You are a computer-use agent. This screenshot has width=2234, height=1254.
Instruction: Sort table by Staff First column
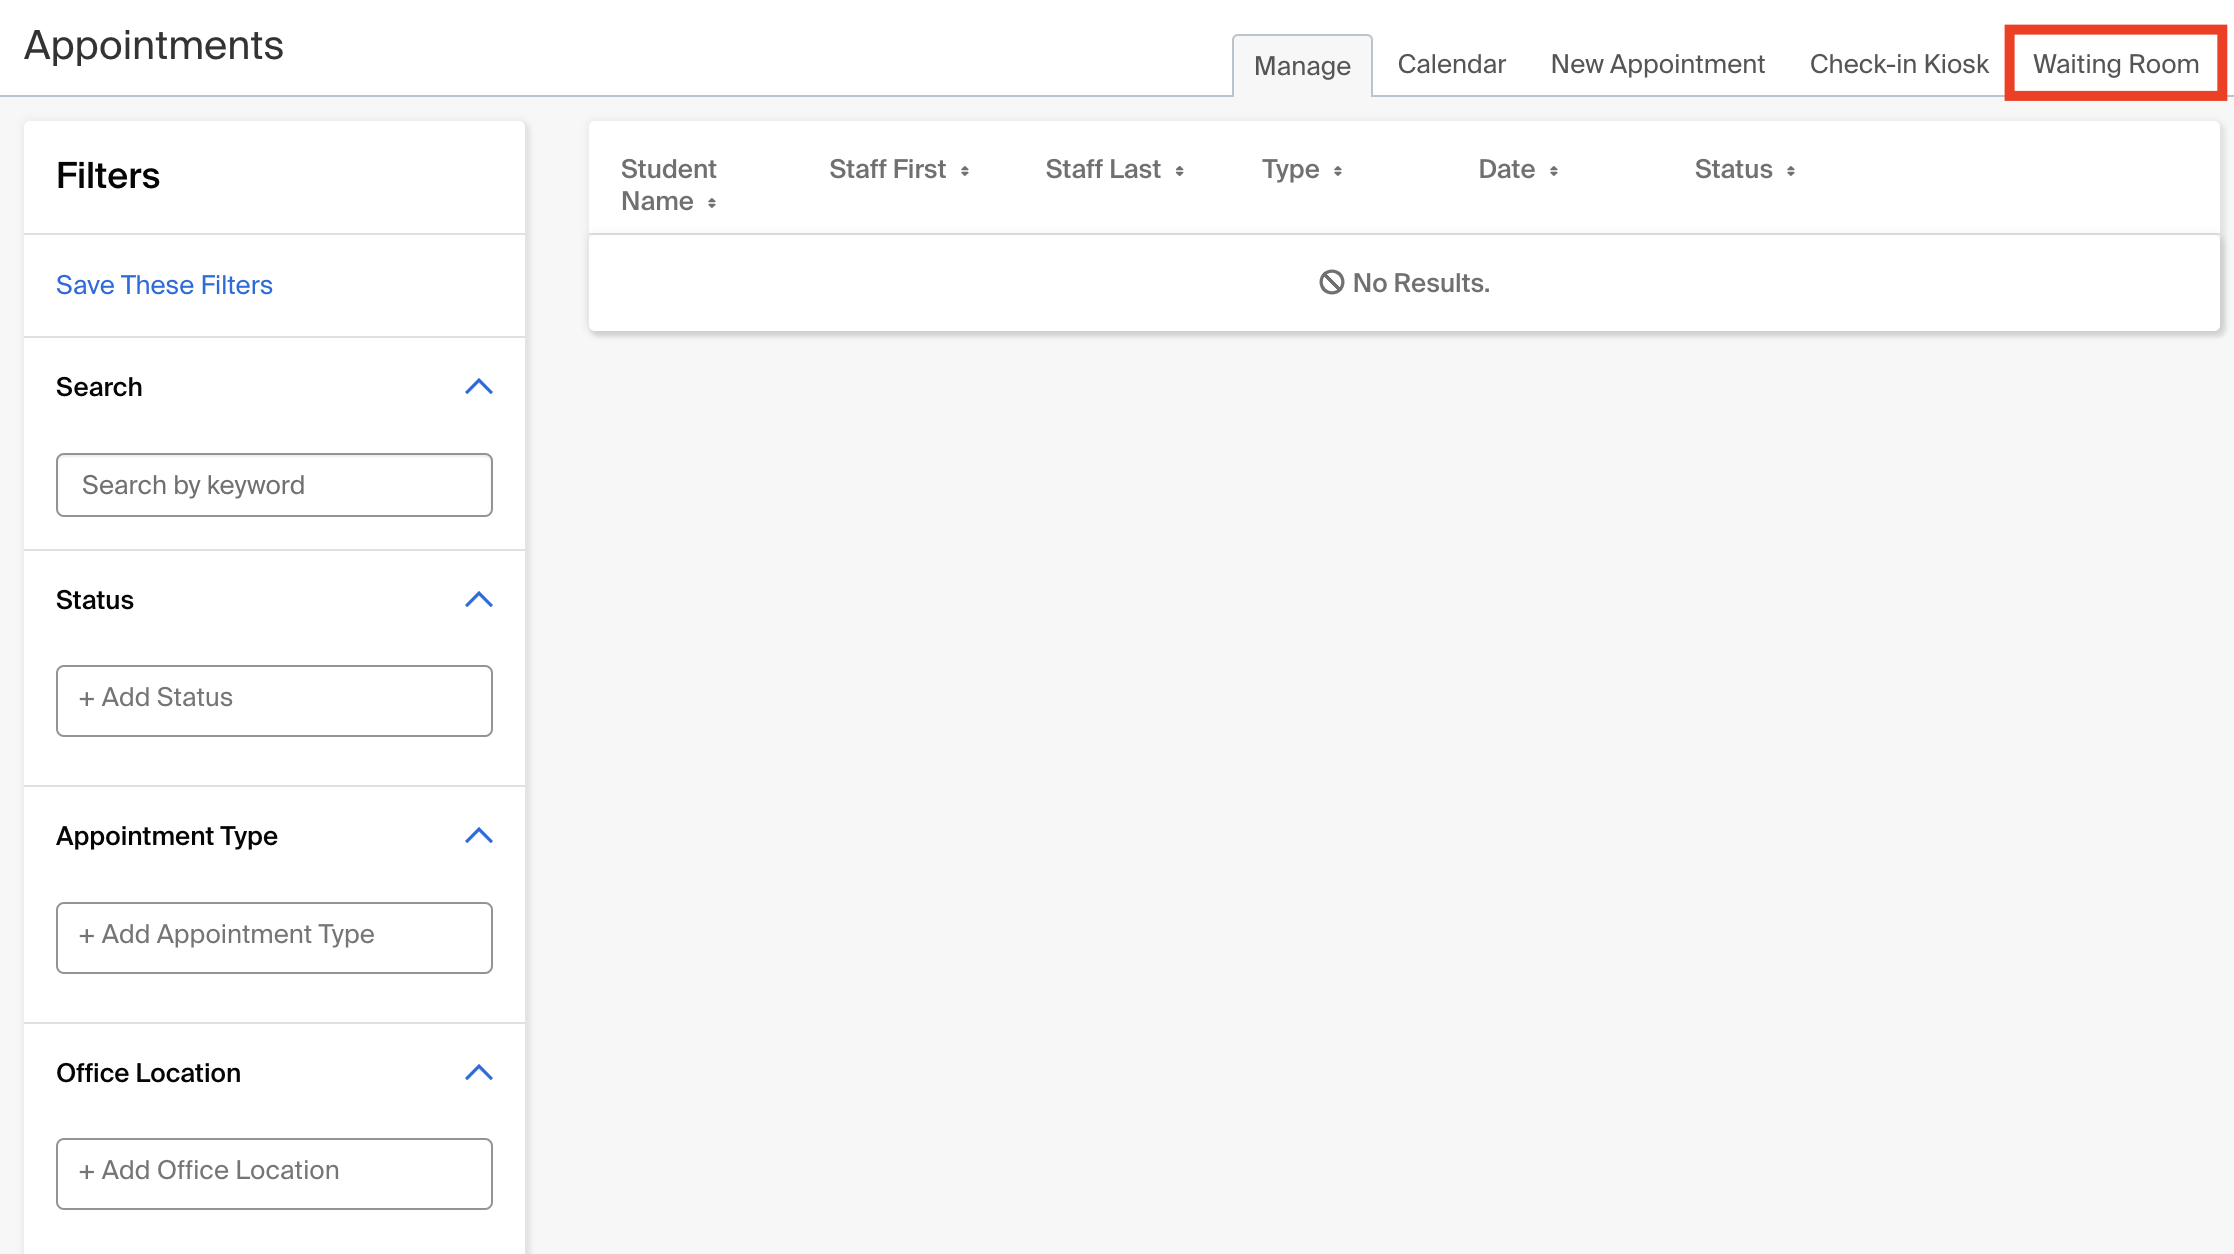point(899,169)
